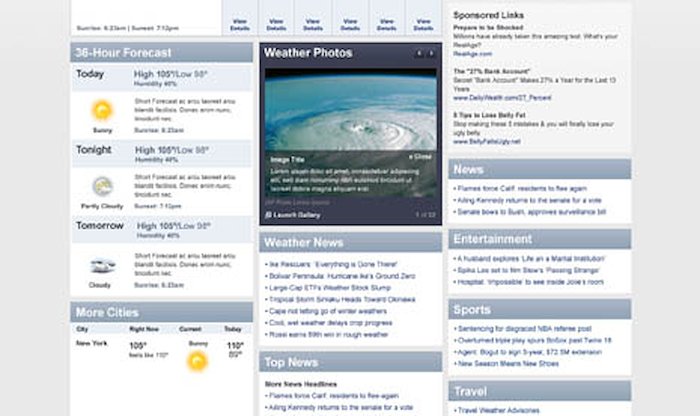Open 'Ailing Kennedy returns' in right News panel
700x416 pixels.
529,200
